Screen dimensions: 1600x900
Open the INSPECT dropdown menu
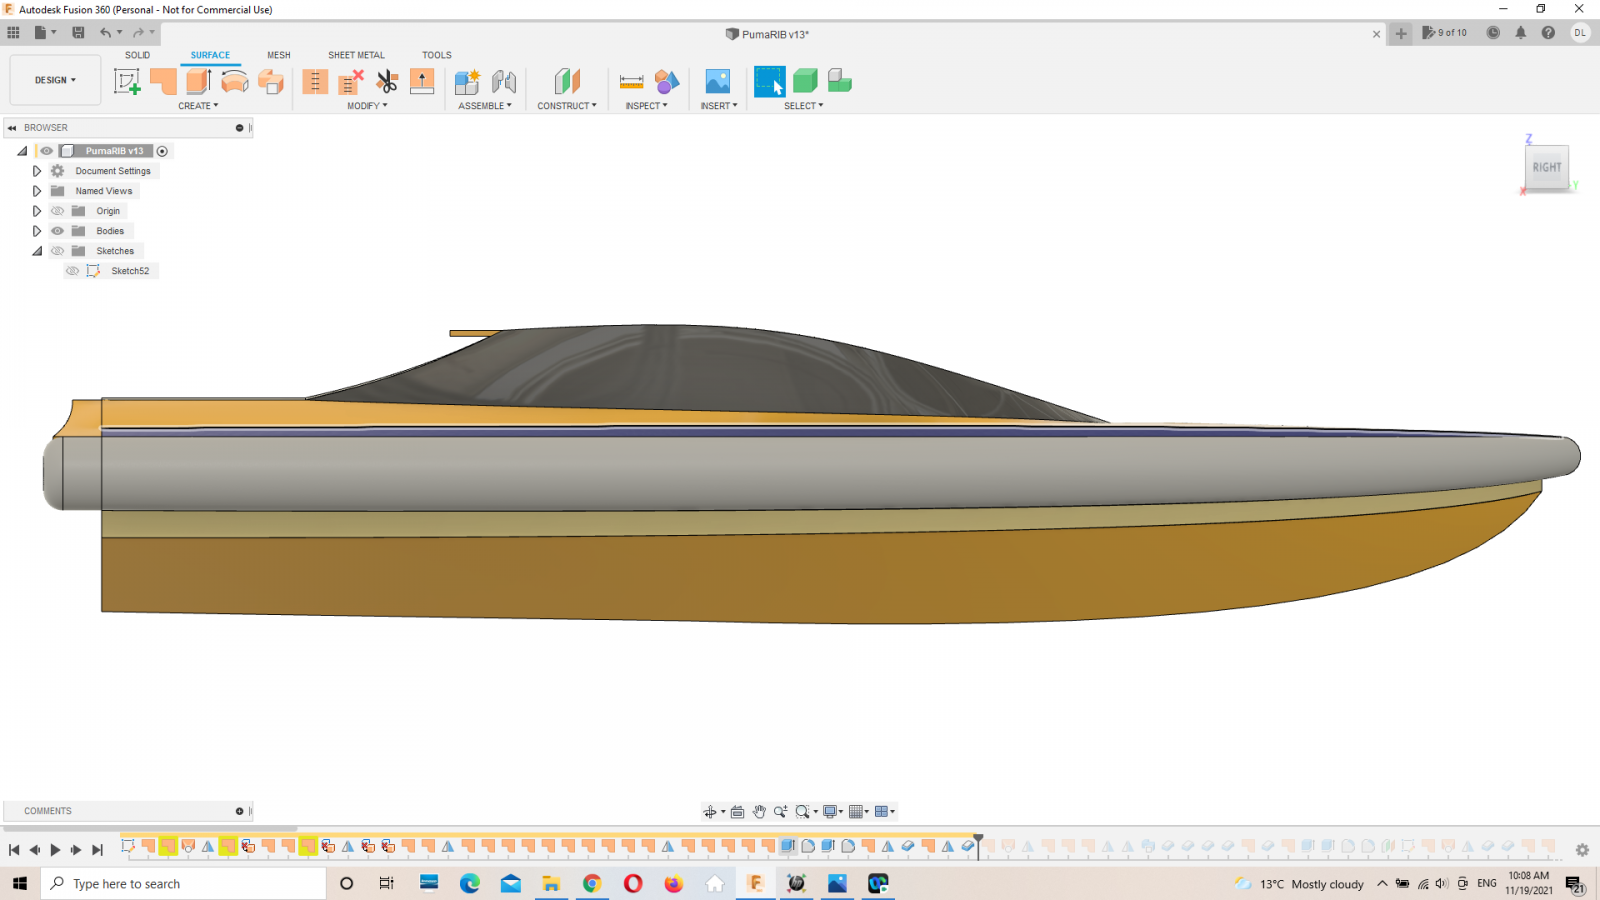(646, 106)
